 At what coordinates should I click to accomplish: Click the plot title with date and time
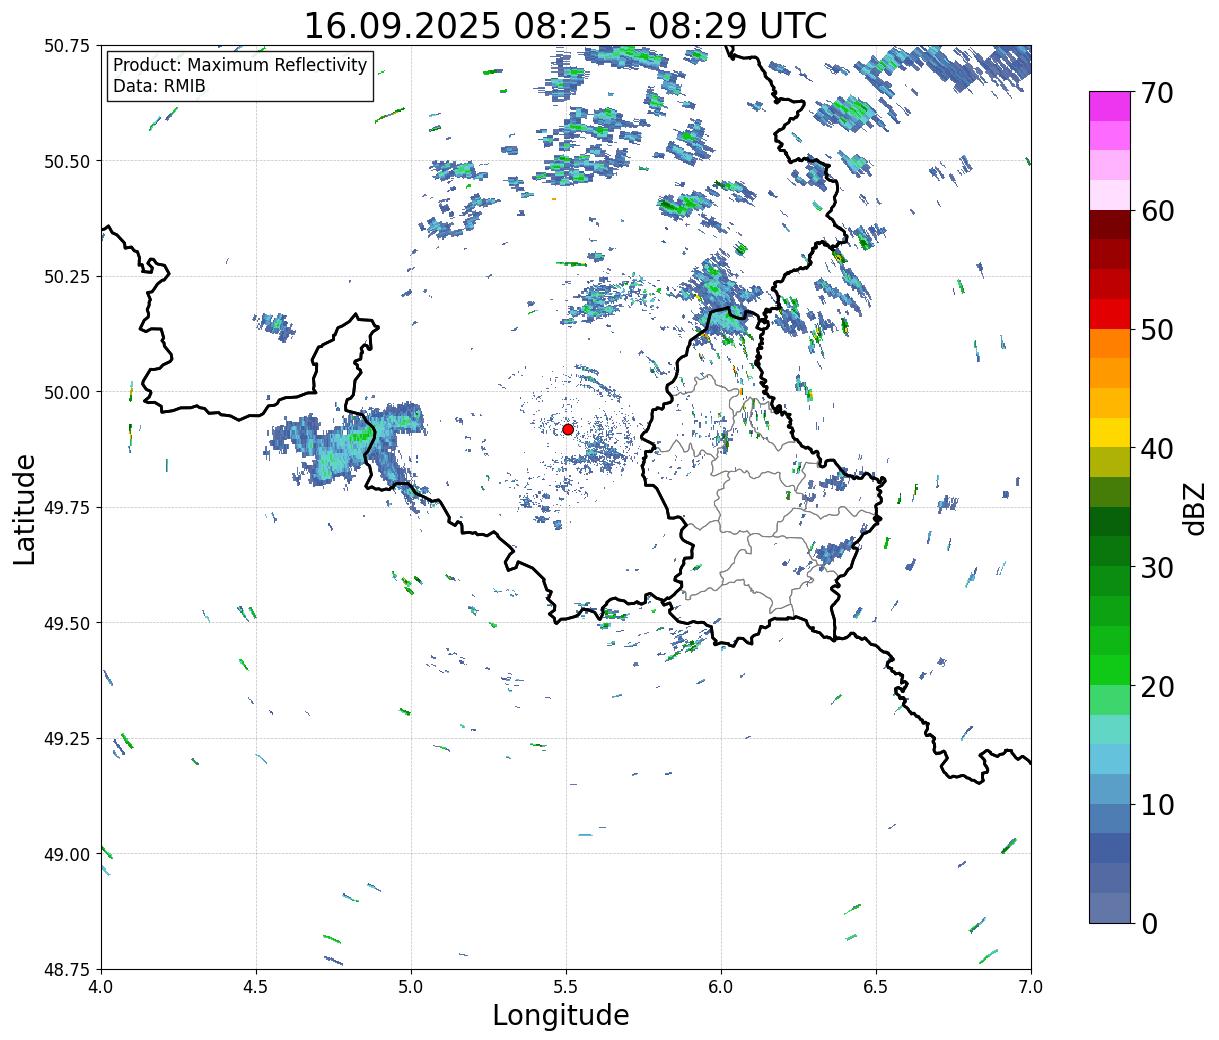[x=565, y=25]
